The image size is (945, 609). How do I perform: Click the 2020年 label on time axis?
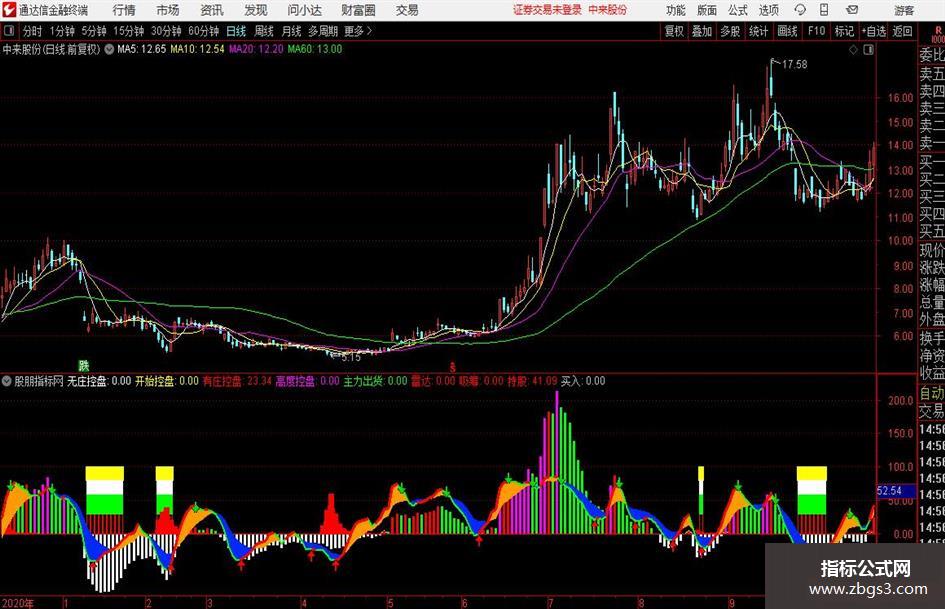[18, 602]
